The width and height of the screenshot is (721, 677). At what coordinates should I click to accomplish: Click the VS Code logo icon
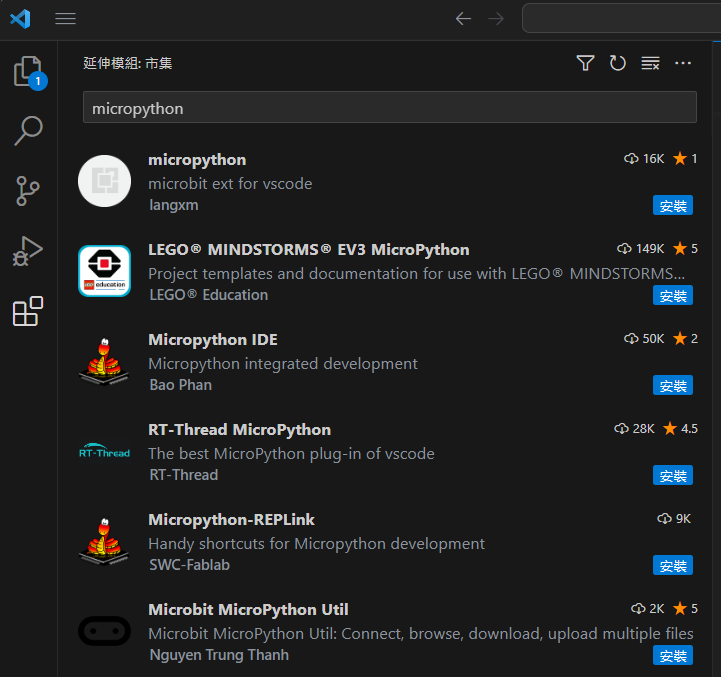tap(20, 19)
